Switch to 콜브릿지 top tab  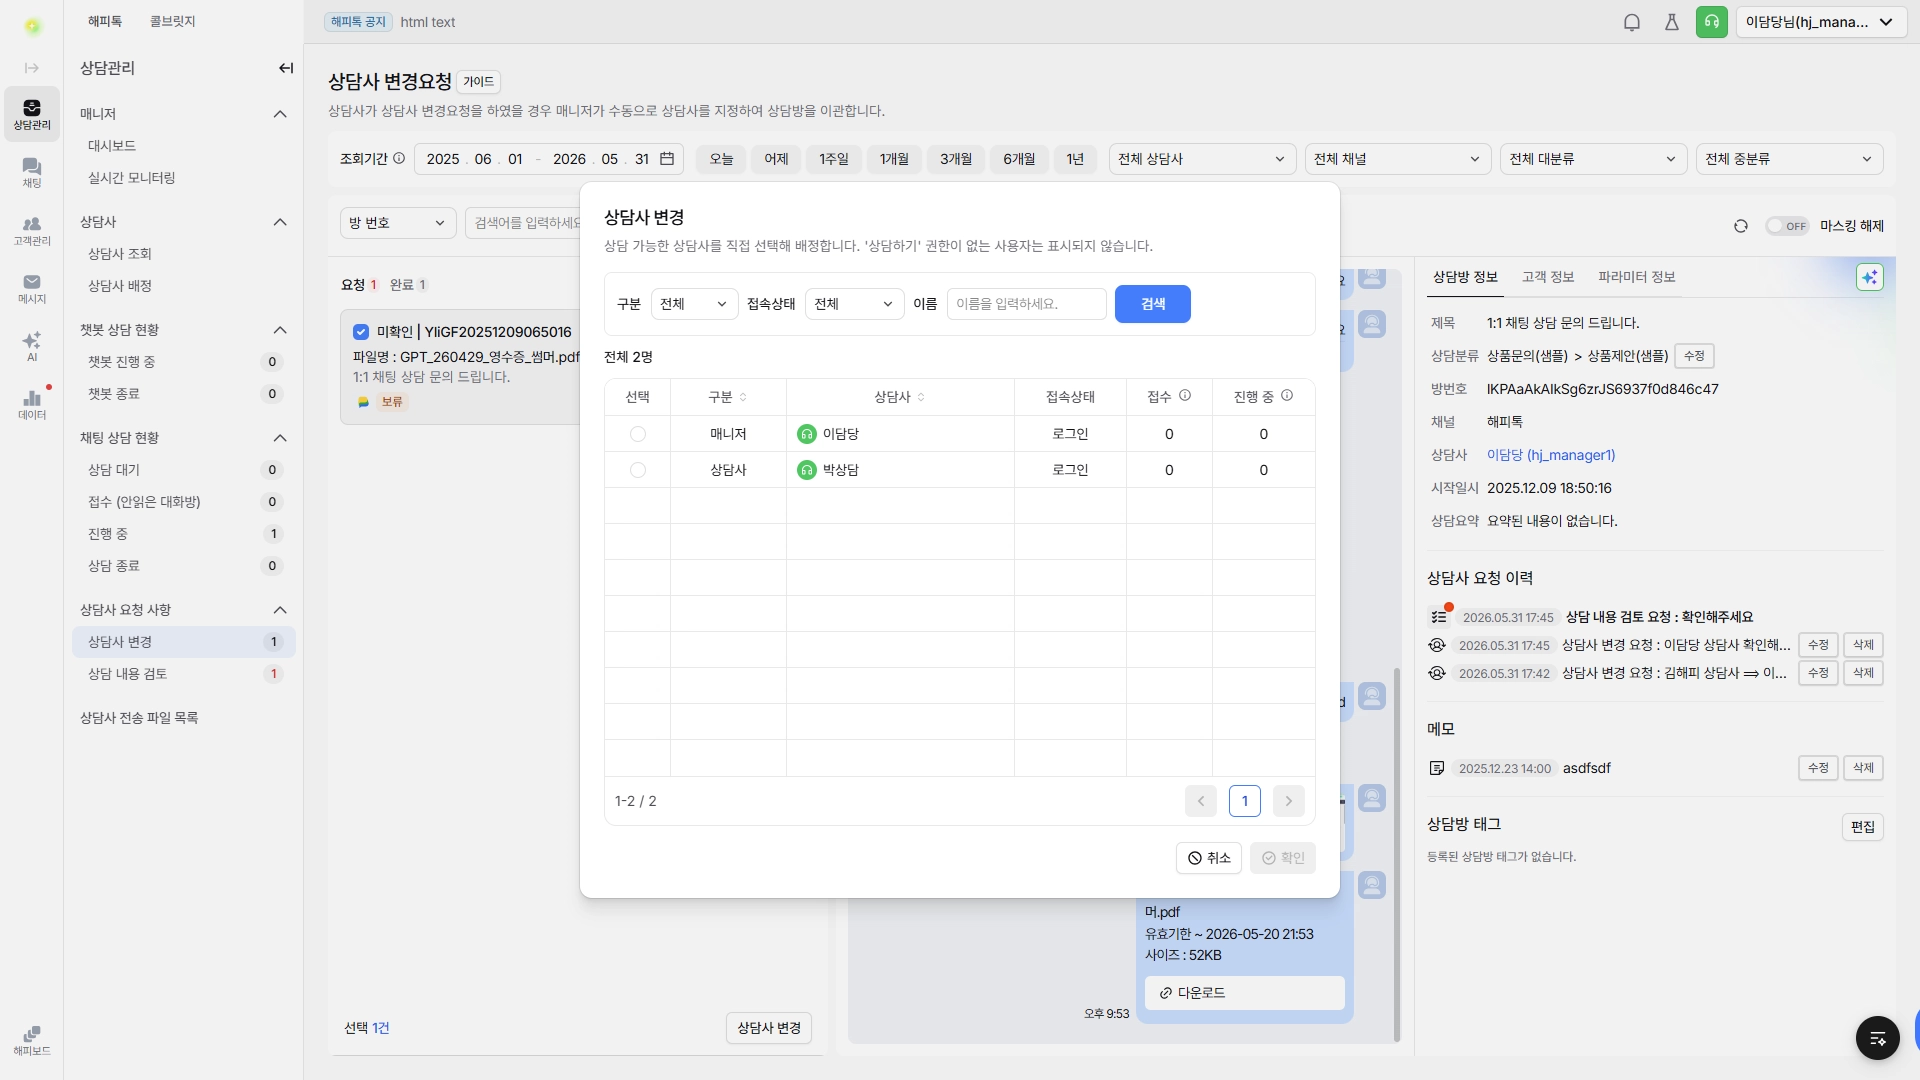[x=172, y=21]
